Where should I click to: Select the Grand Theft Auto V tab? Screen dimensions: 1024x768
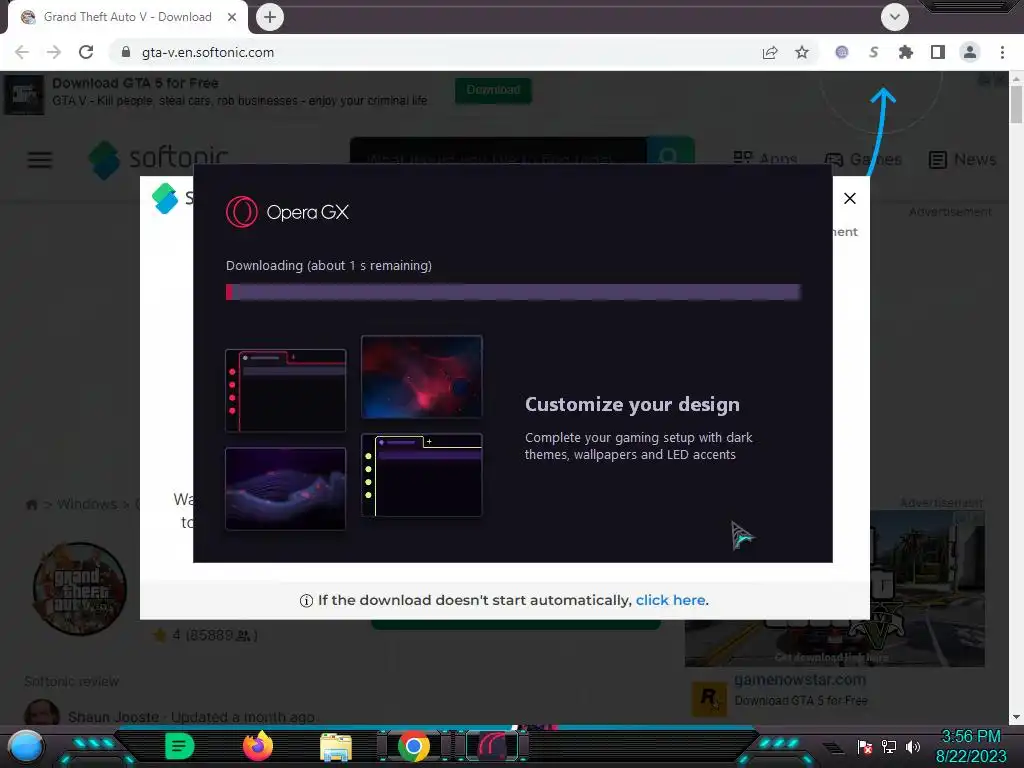tap(127, 17)
